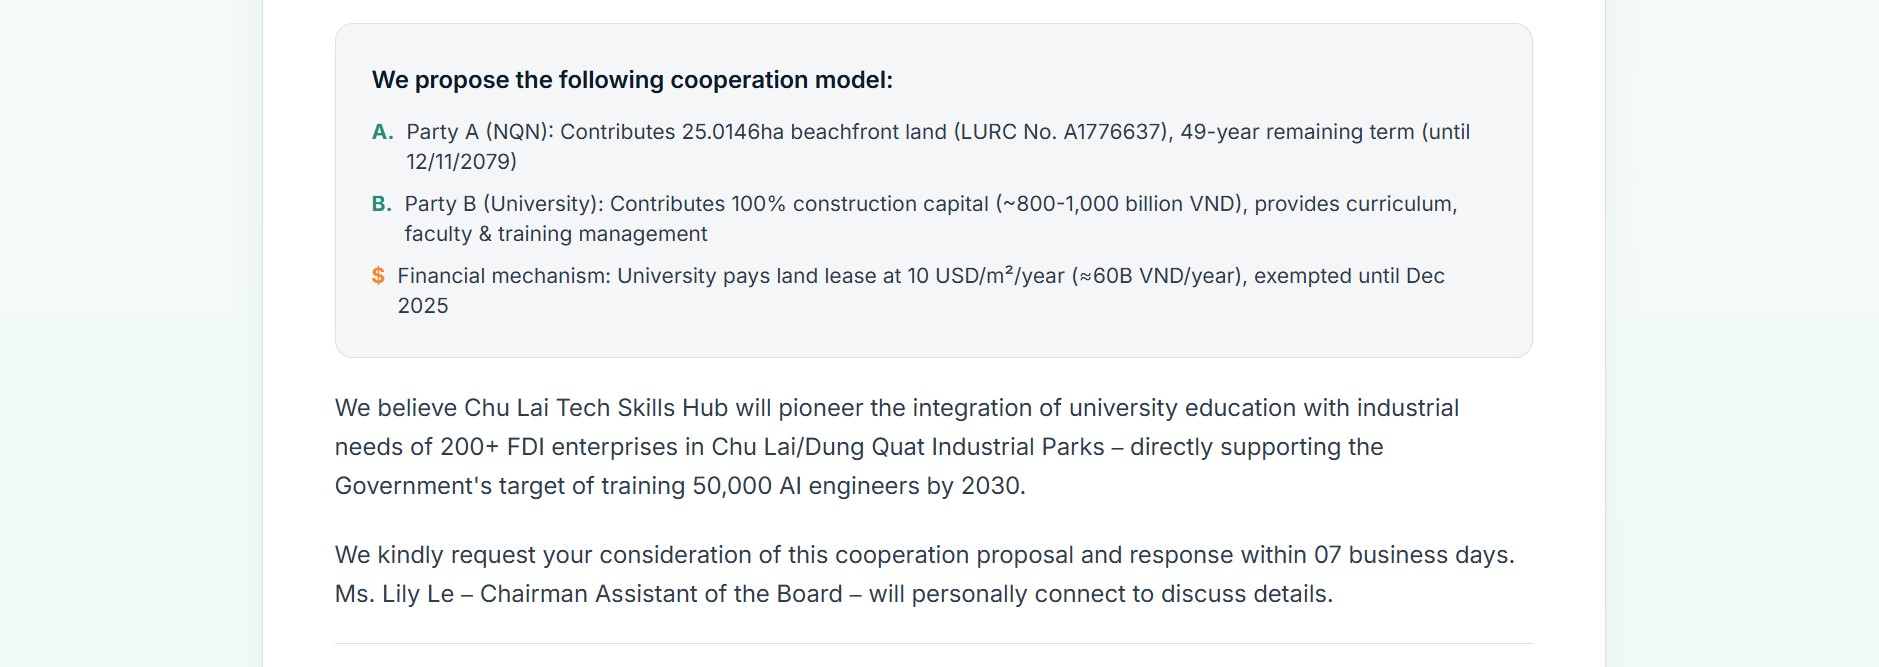The image size is (1879, 667).
Task: Click the '25.0146ha beachfront land' text
Action: 813,132
